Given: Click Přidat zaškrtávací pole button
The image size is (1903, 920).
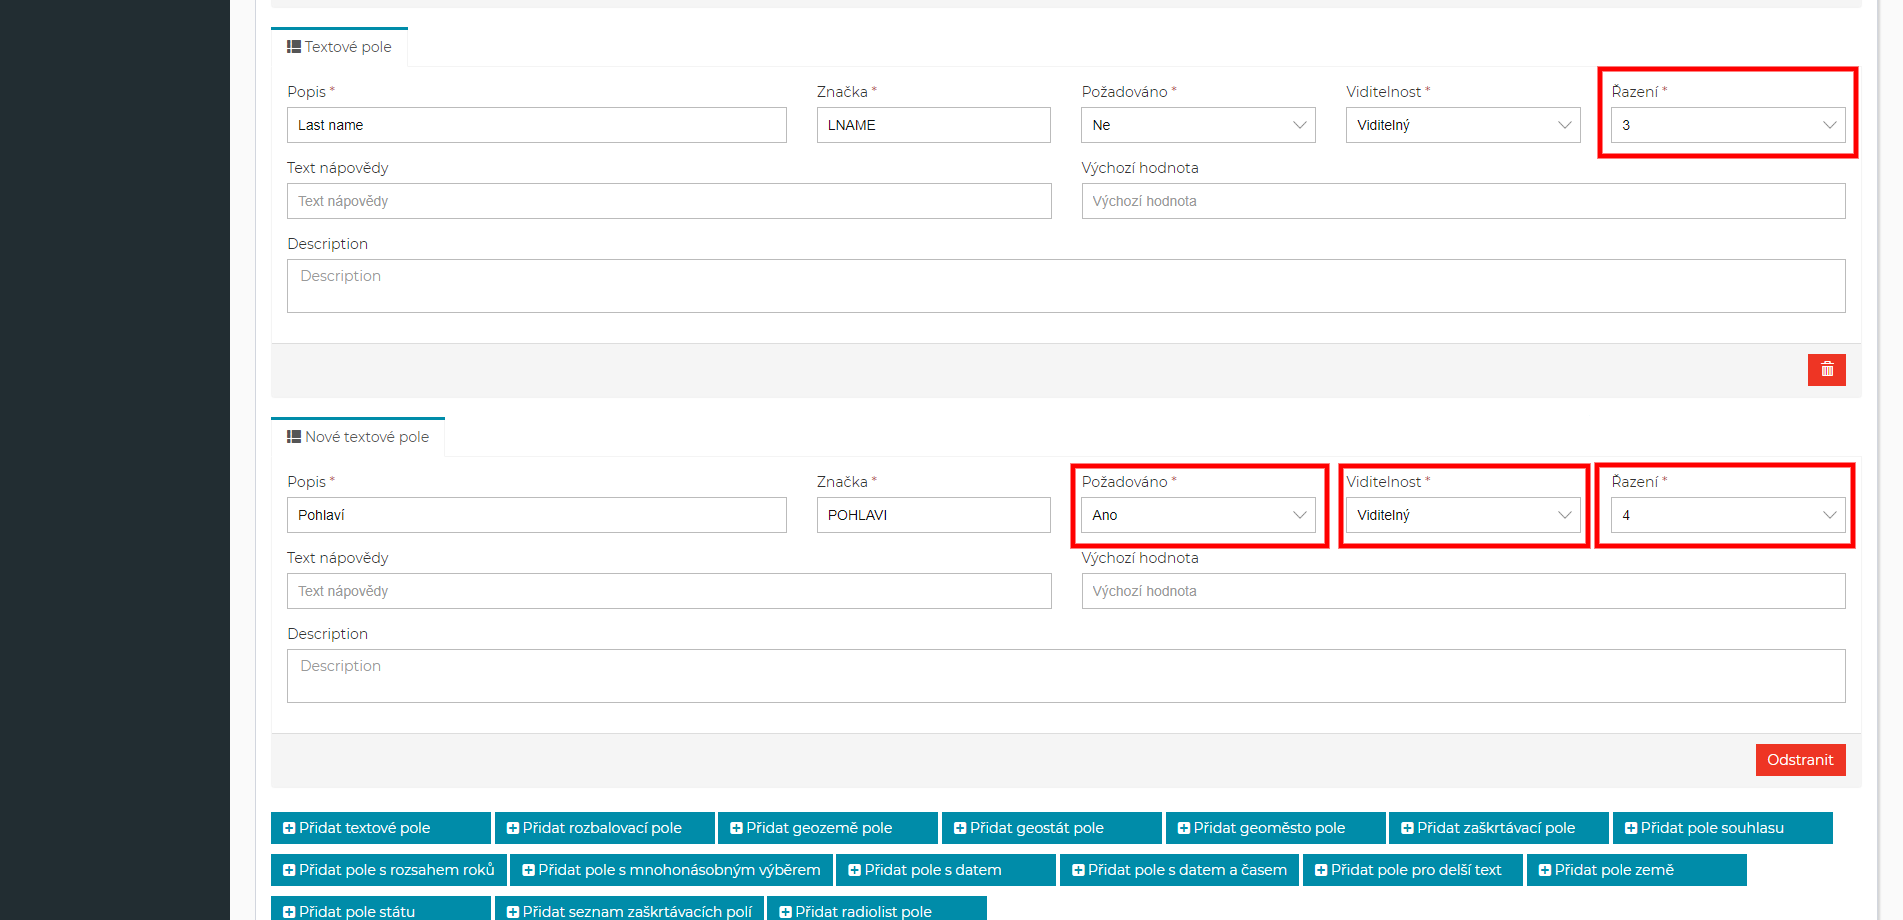Looking at the screenshot, I should coord(1499,828).
